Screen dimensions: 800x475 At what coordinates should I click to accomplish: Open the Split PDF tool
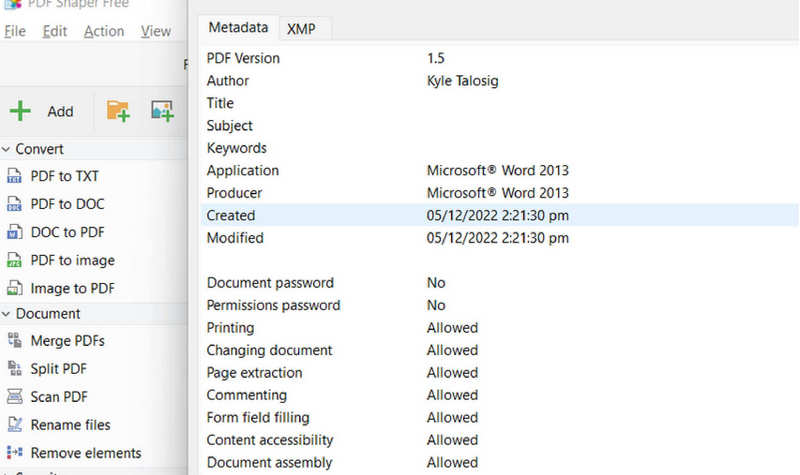60,369
